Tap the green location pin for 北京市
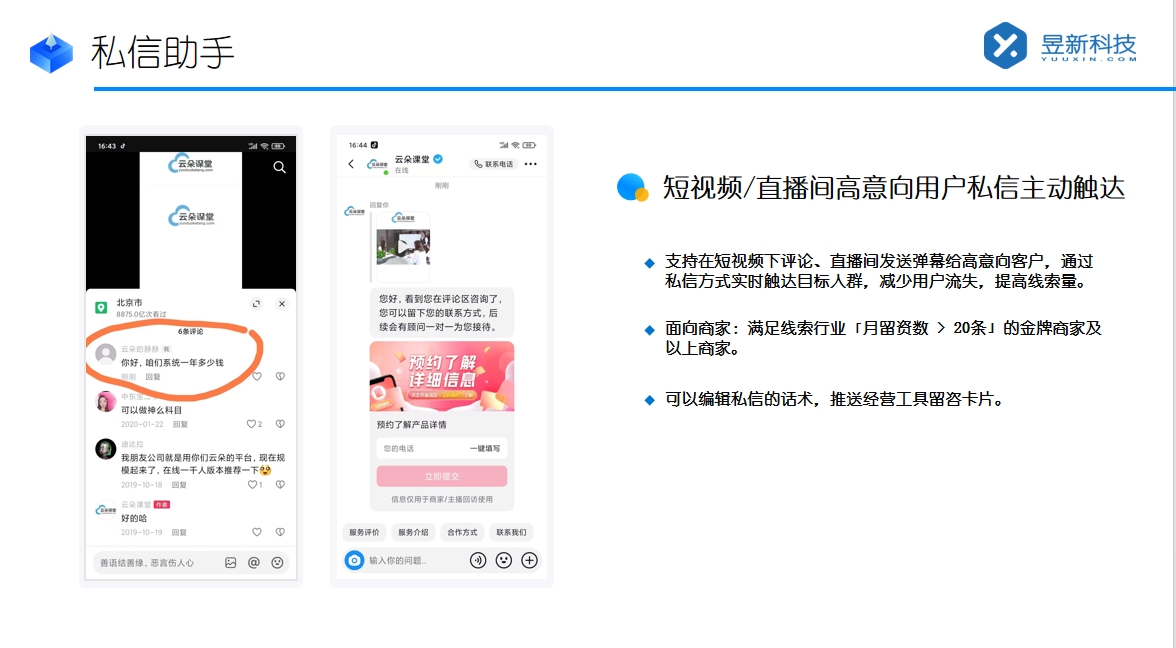 coord(101,306)
